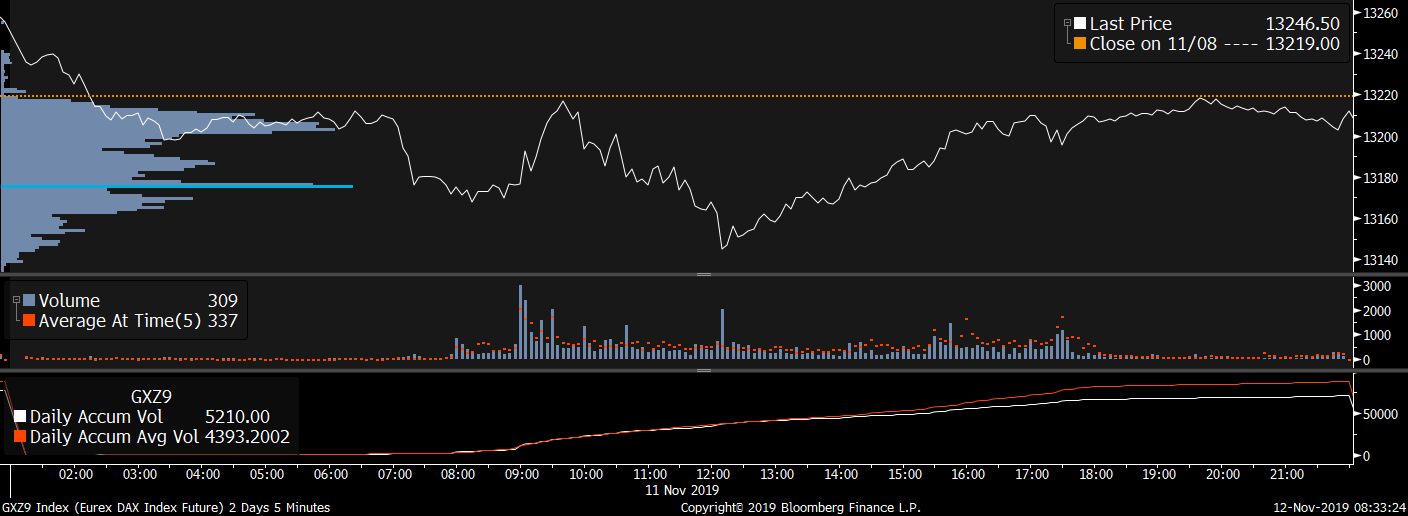The height and width of the screenshot is (516, 1408).
Task: Click the 13240 price axis label
Action: [1382, 54]
